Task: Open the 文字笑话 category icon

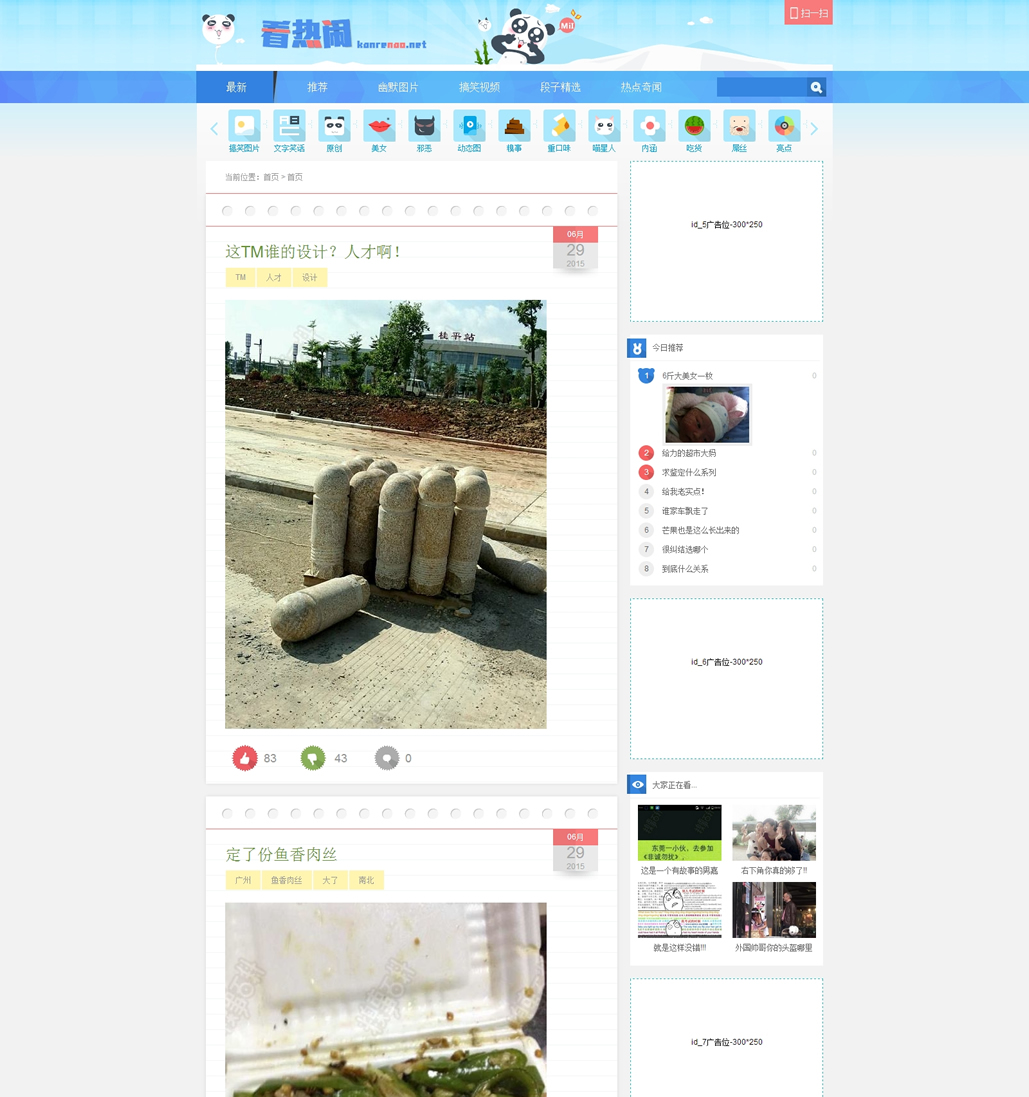Action: click(289, 126)
